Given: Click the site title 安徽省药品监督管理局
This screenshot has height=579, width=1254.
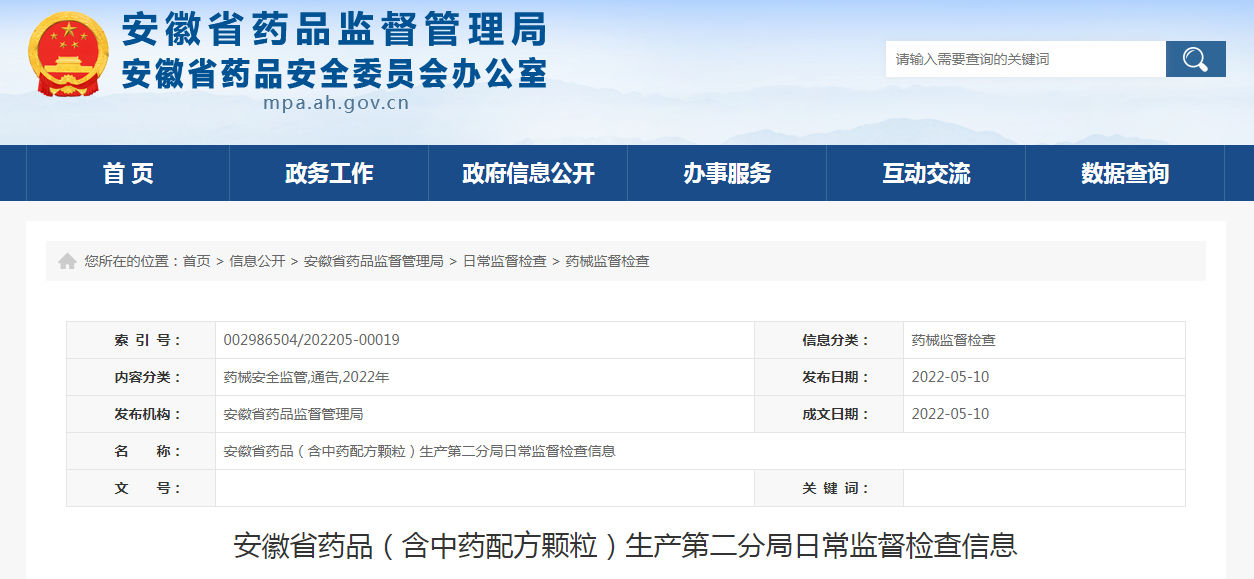Looking at the screenshot, I should pos(334,30).
